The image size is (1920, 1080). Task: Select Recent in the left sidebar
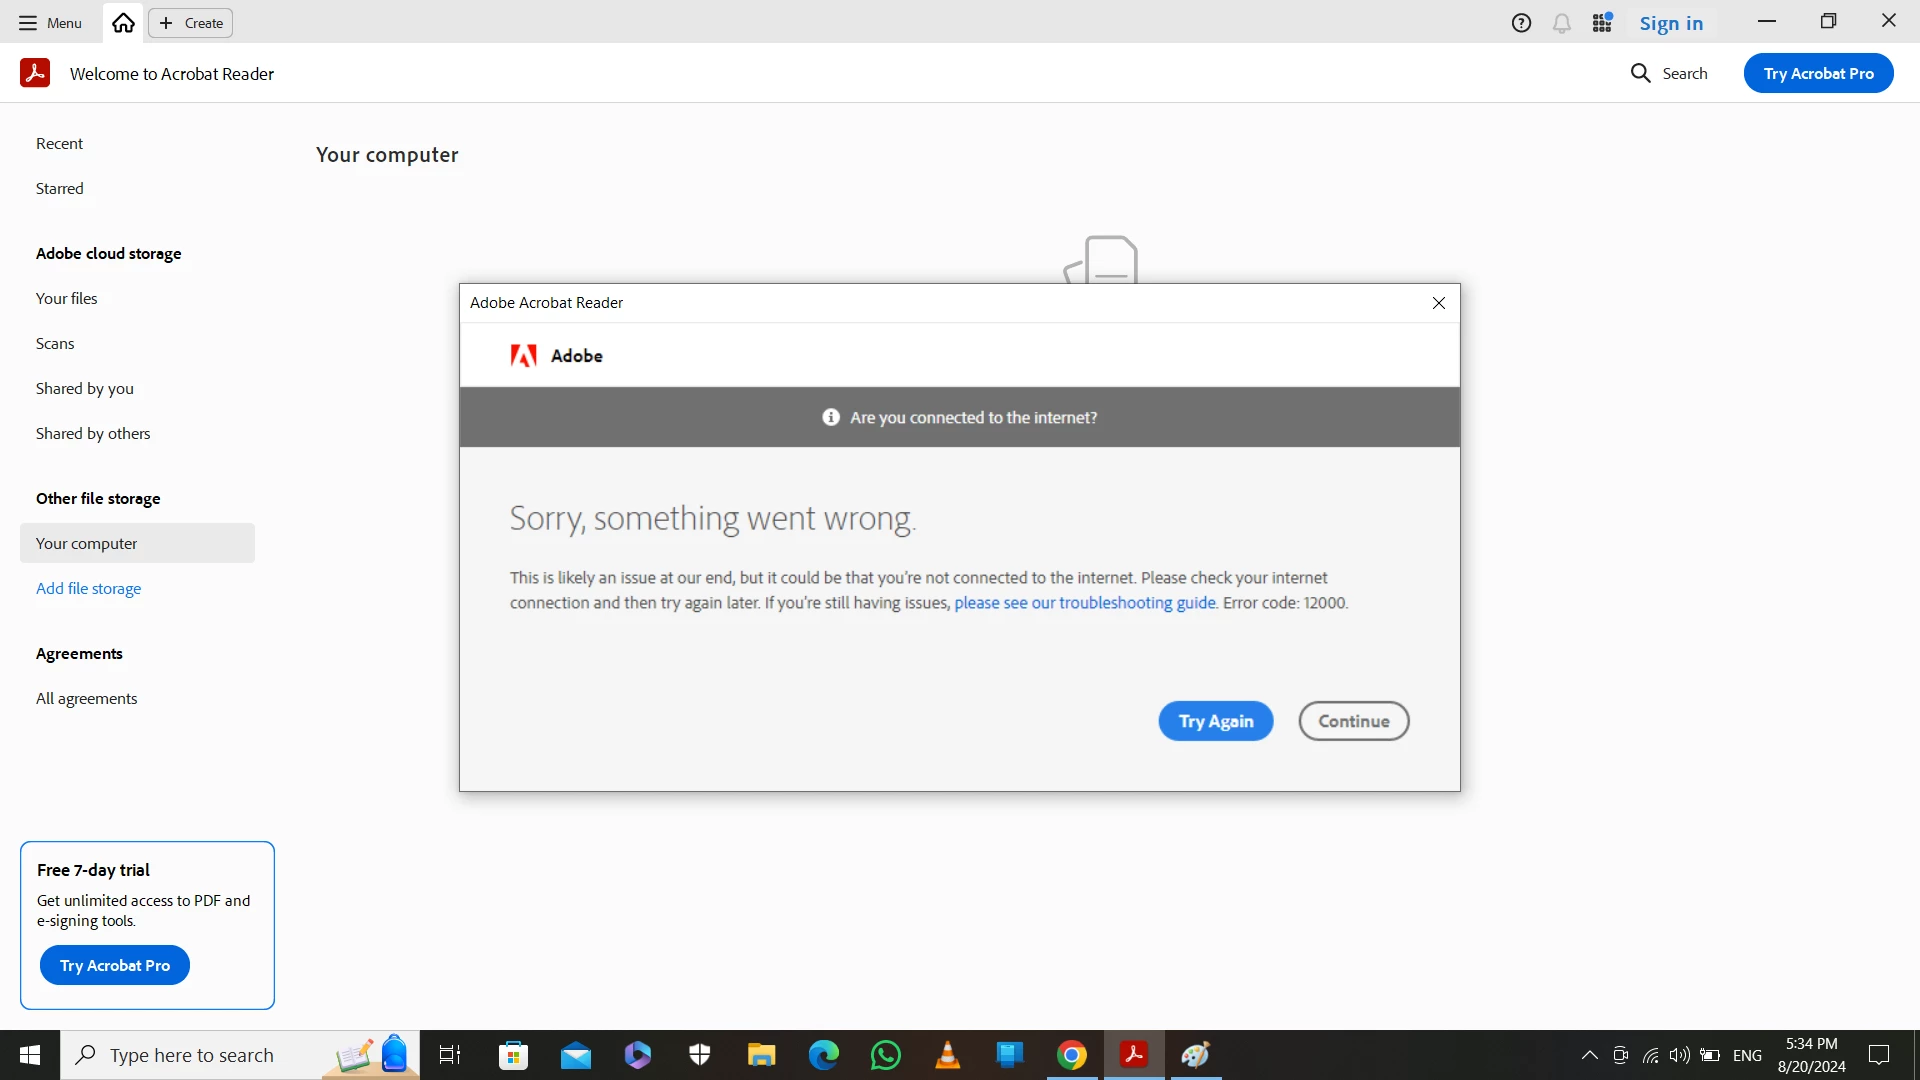click(x=60, y=143)
